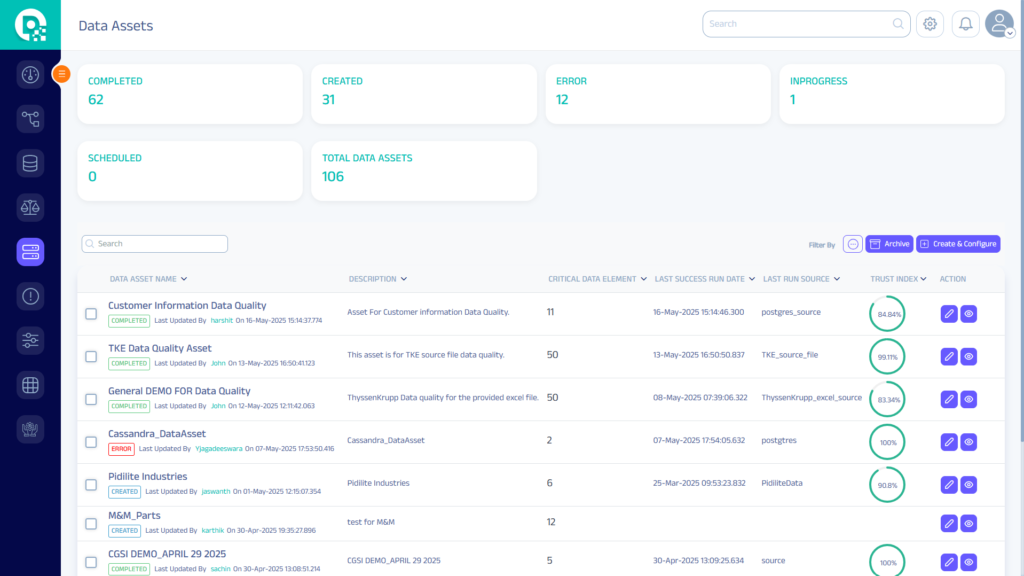Toggle the orange sidebar menu expander
1024x576 pixels.
pos(61,73)
